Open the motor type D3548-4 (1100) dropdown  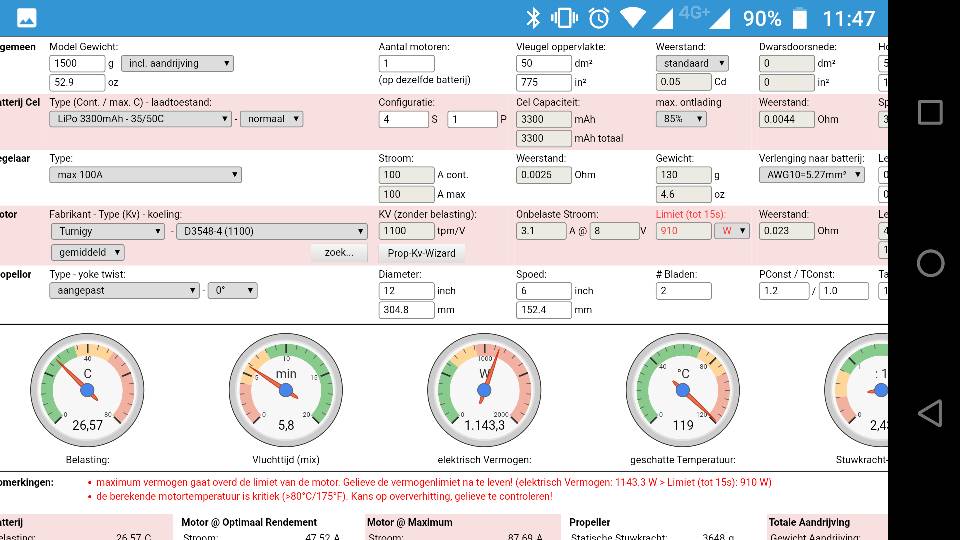pos(272,231)
